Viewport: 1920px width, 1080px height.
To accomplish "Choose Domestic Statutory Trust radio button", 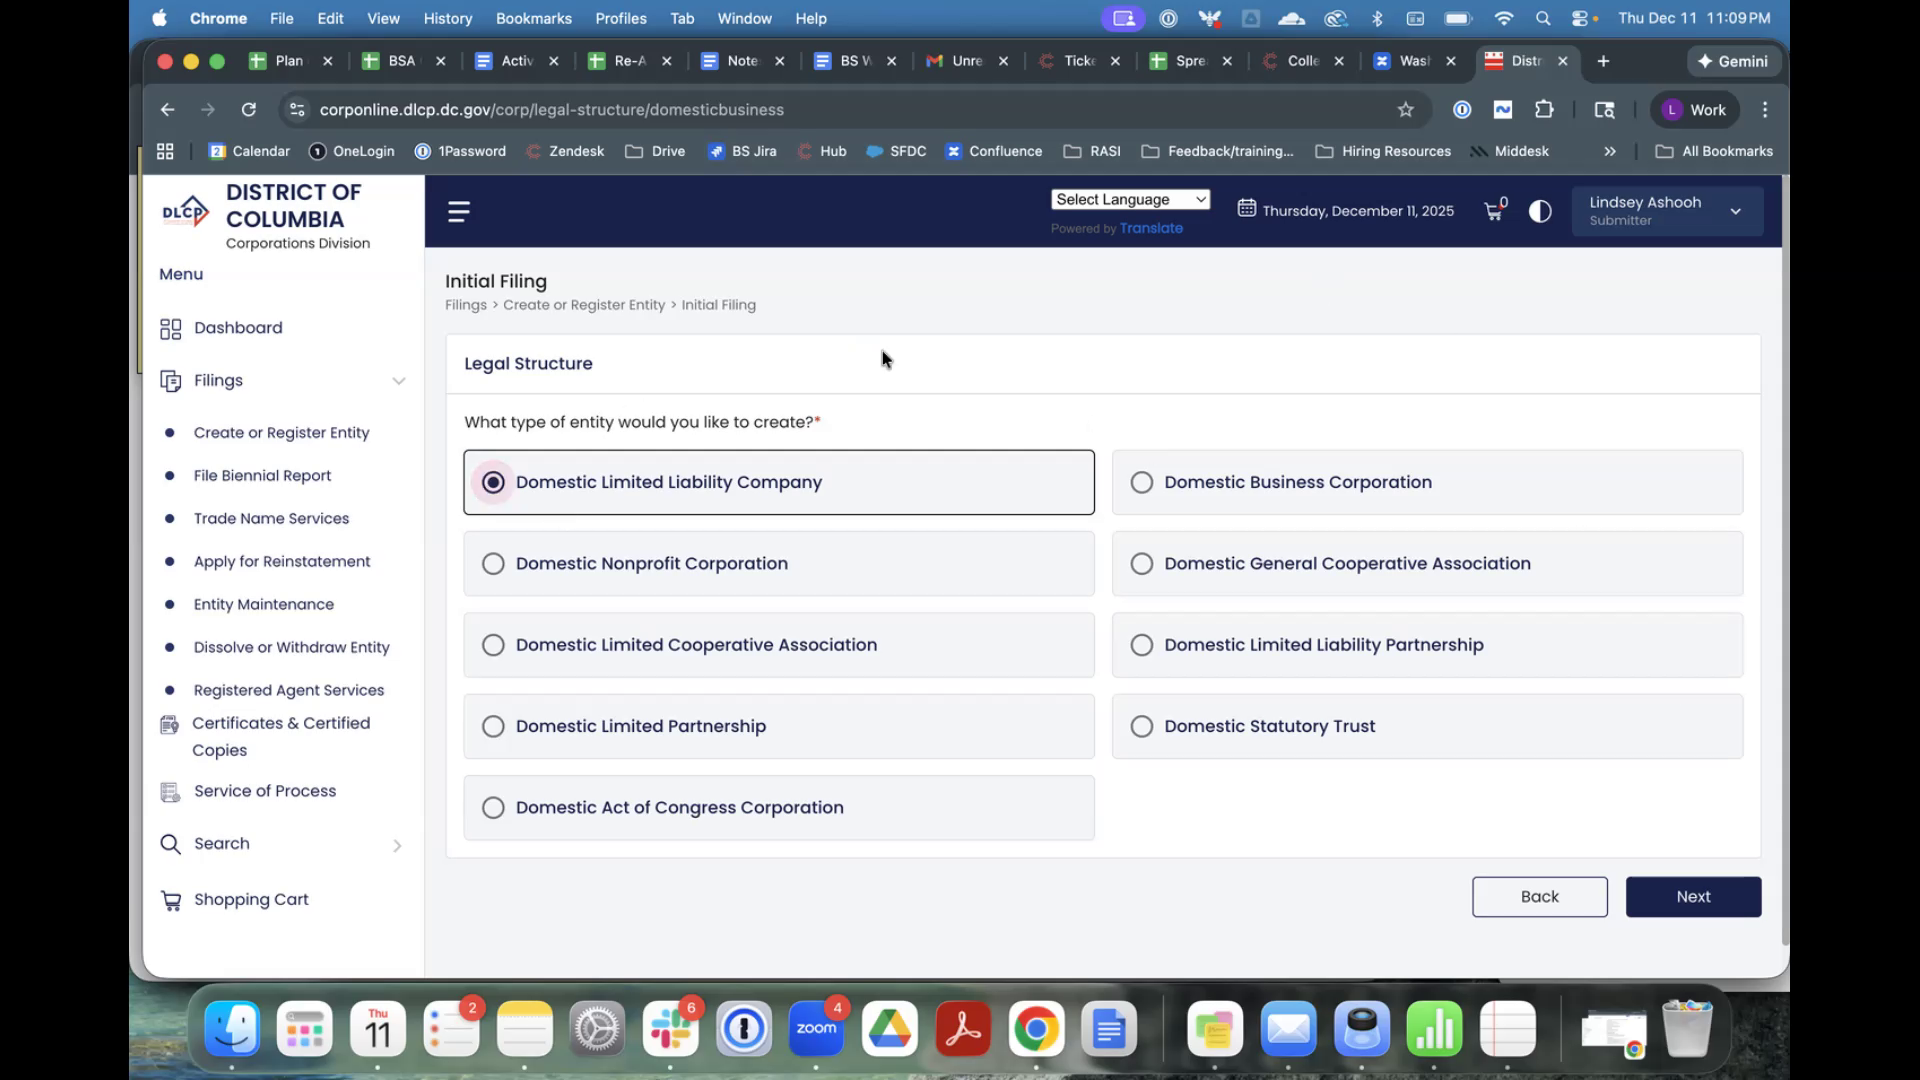I will click(1142, 727).
